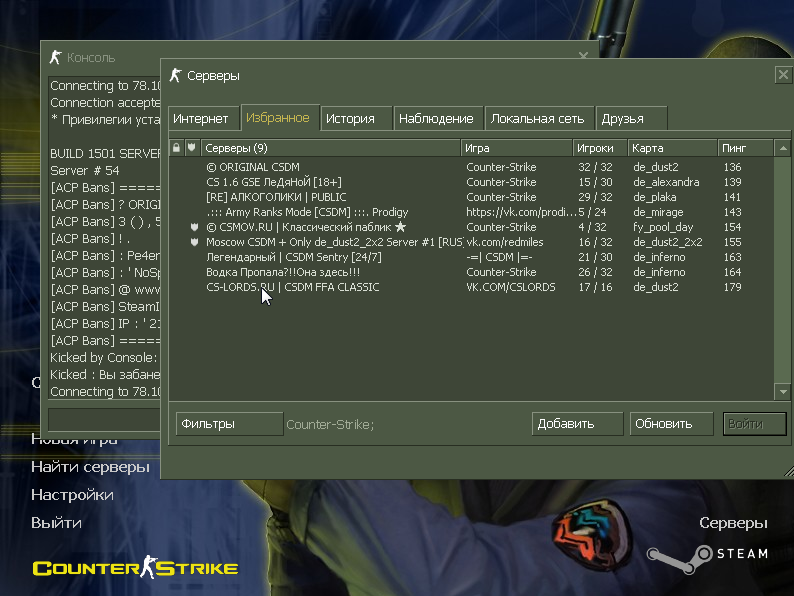Click vk.com/redmiles game cell
This screenshot has height=596, width=794.
click(504, 242)
